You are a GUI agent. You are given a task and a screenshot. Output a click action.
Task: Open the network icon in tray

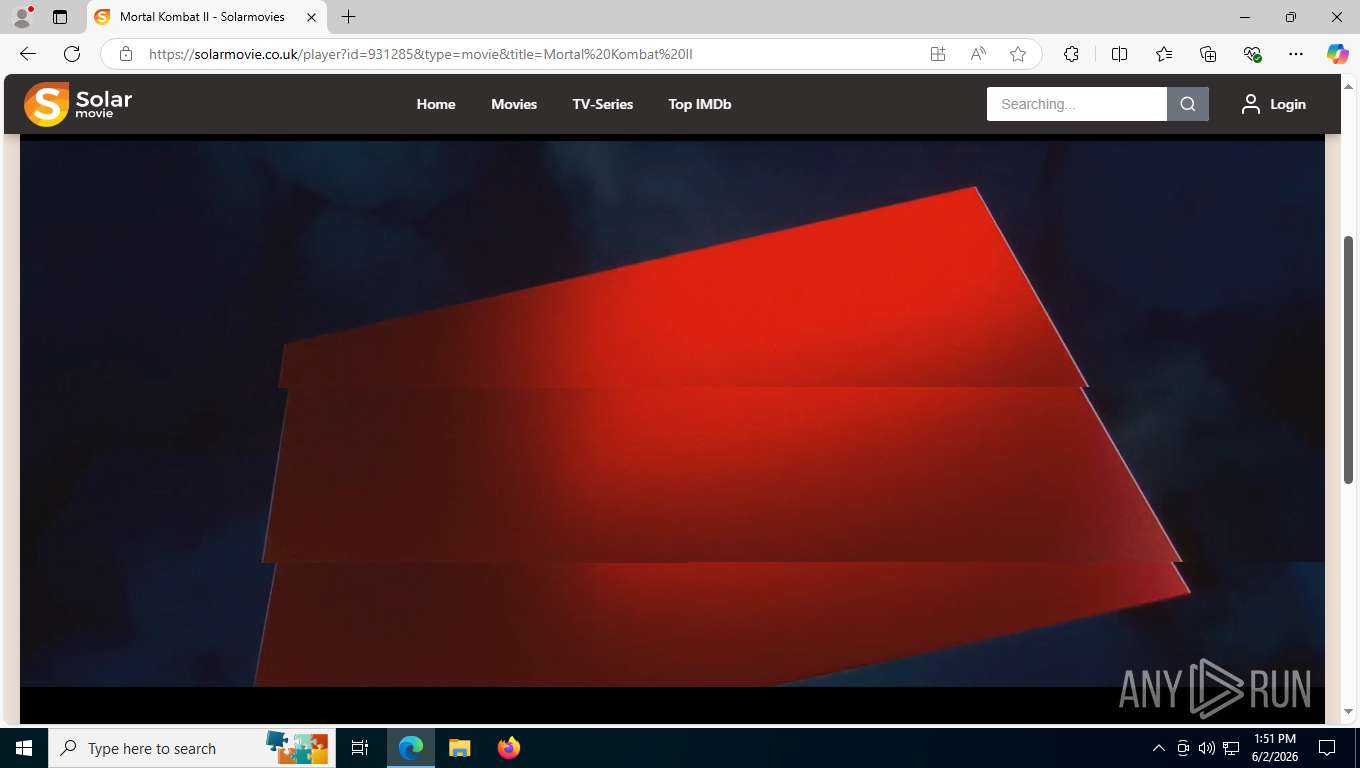click(x=1231, y=748)
